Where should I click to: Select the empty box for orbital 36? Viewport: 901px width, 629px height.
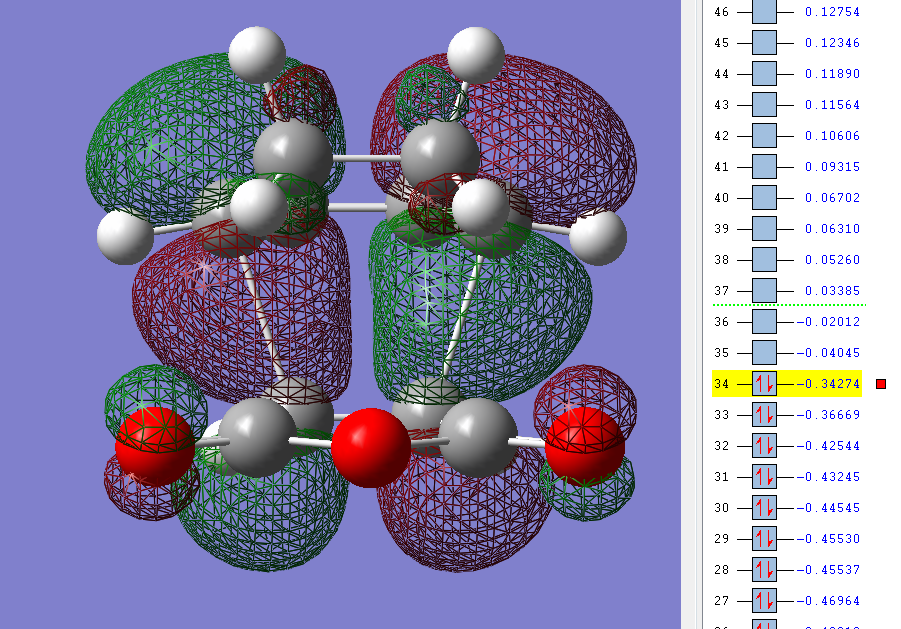tap(764, 322)
